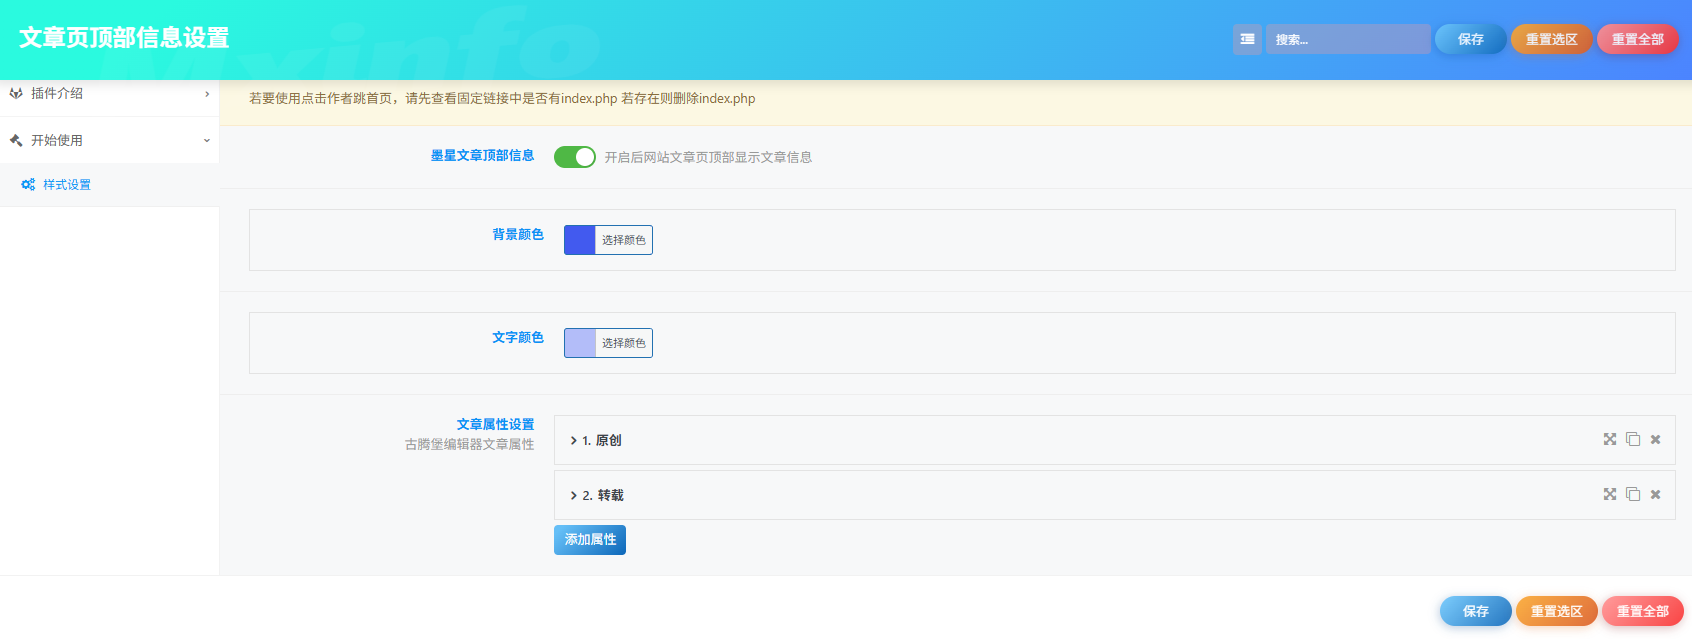Click the sort handle icon on 原创 row
Screen dimensions: 1692x639
click(x=1610, y=439)
